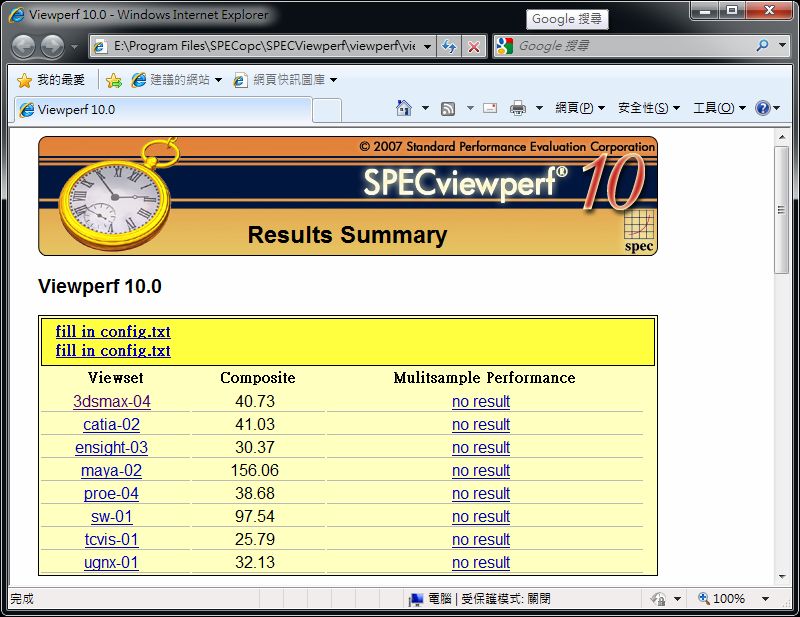Open the recent pages dropdown arrow
This screenshot has width=800, height=617.
74,47
